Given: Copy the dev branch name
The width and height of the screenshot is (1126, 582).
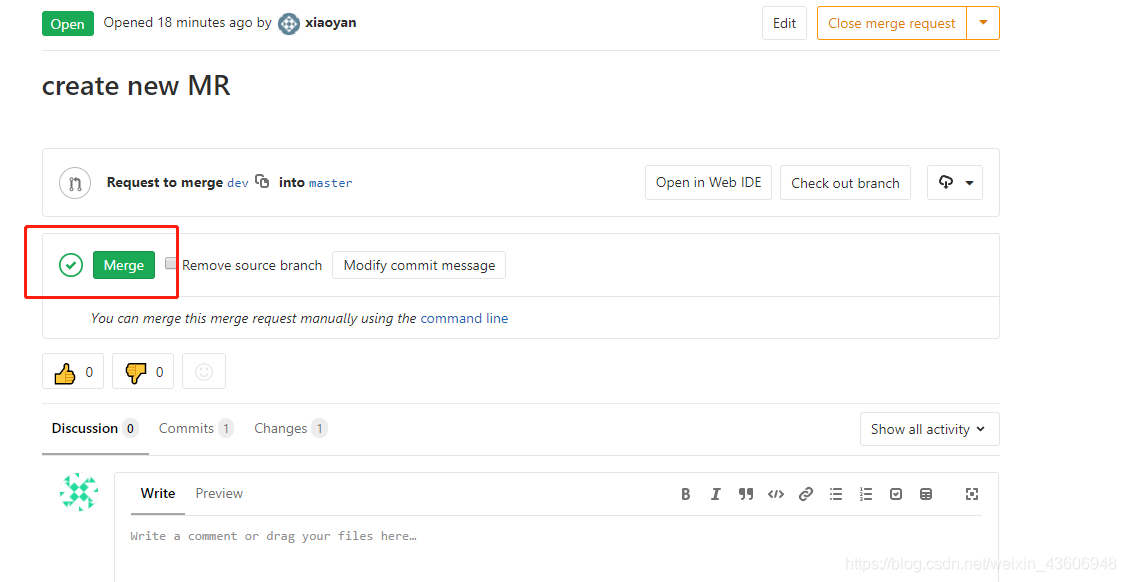Looking at the screenshot, I should pyautogui.click(x=262, y=181).
